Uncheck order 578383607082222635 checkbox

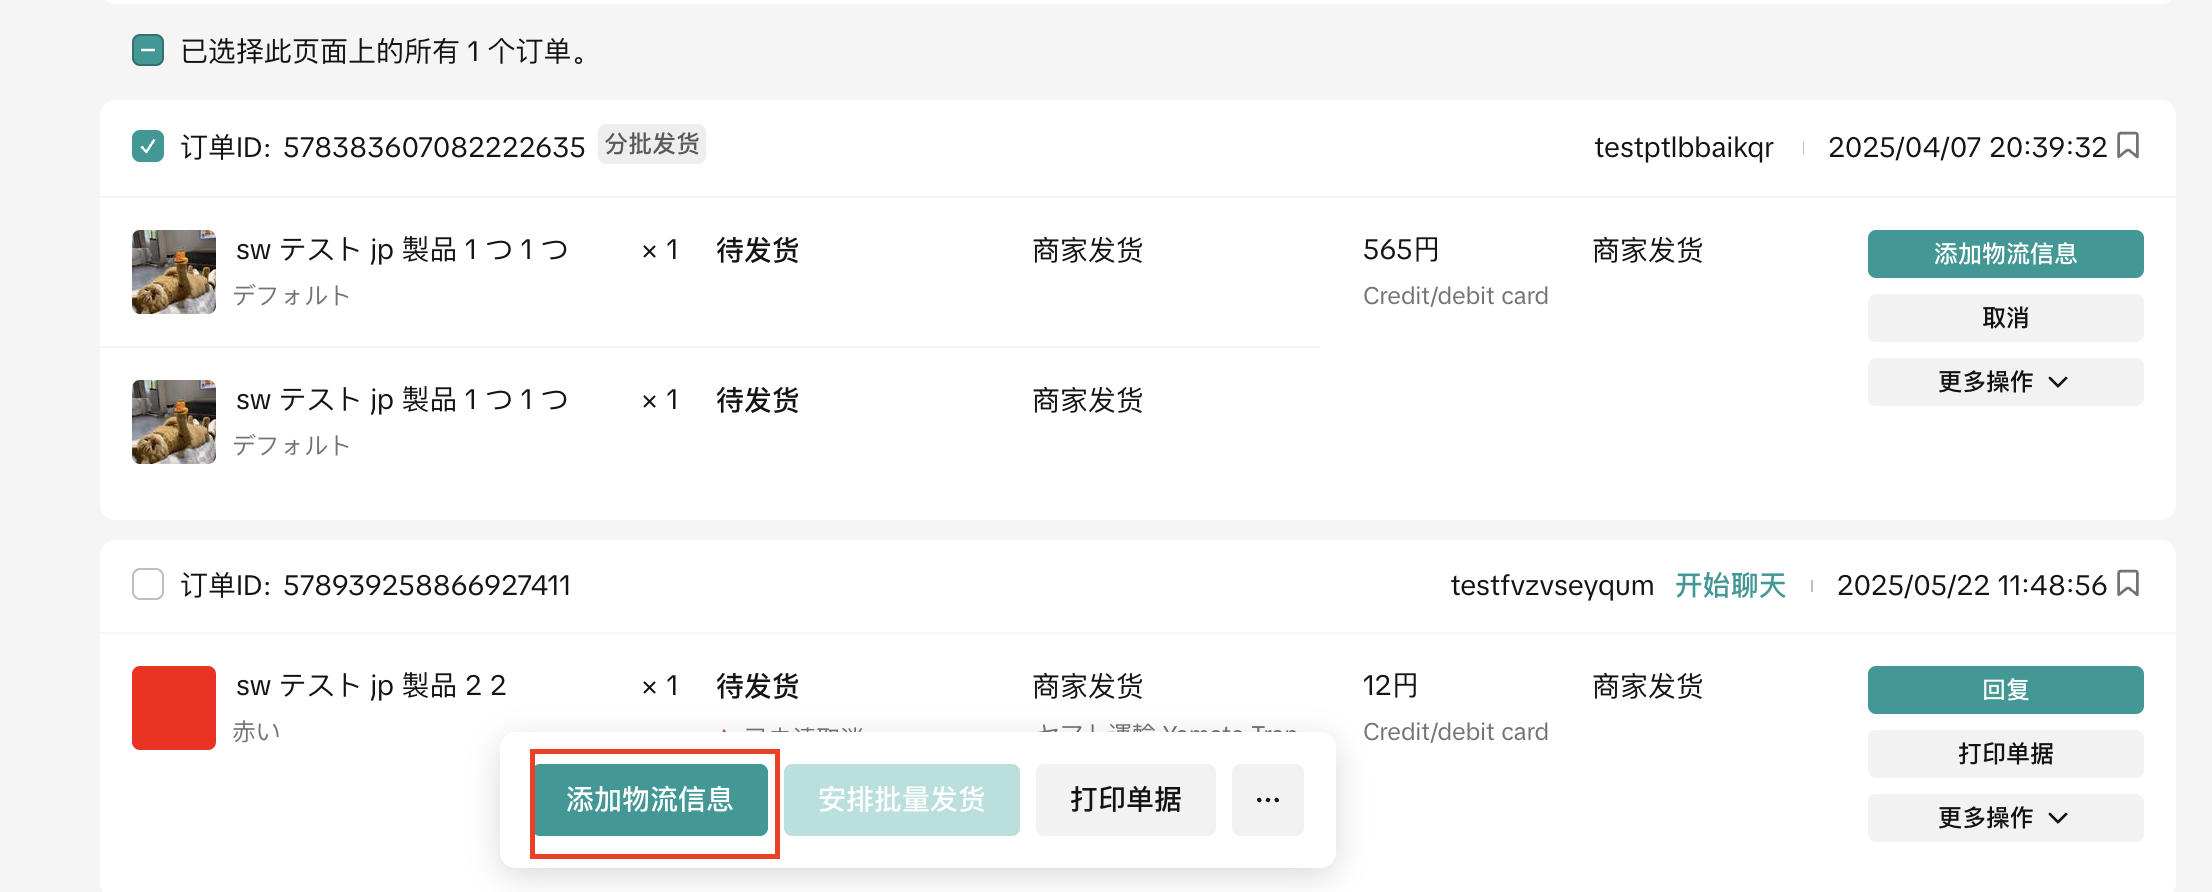coord(148,147)
